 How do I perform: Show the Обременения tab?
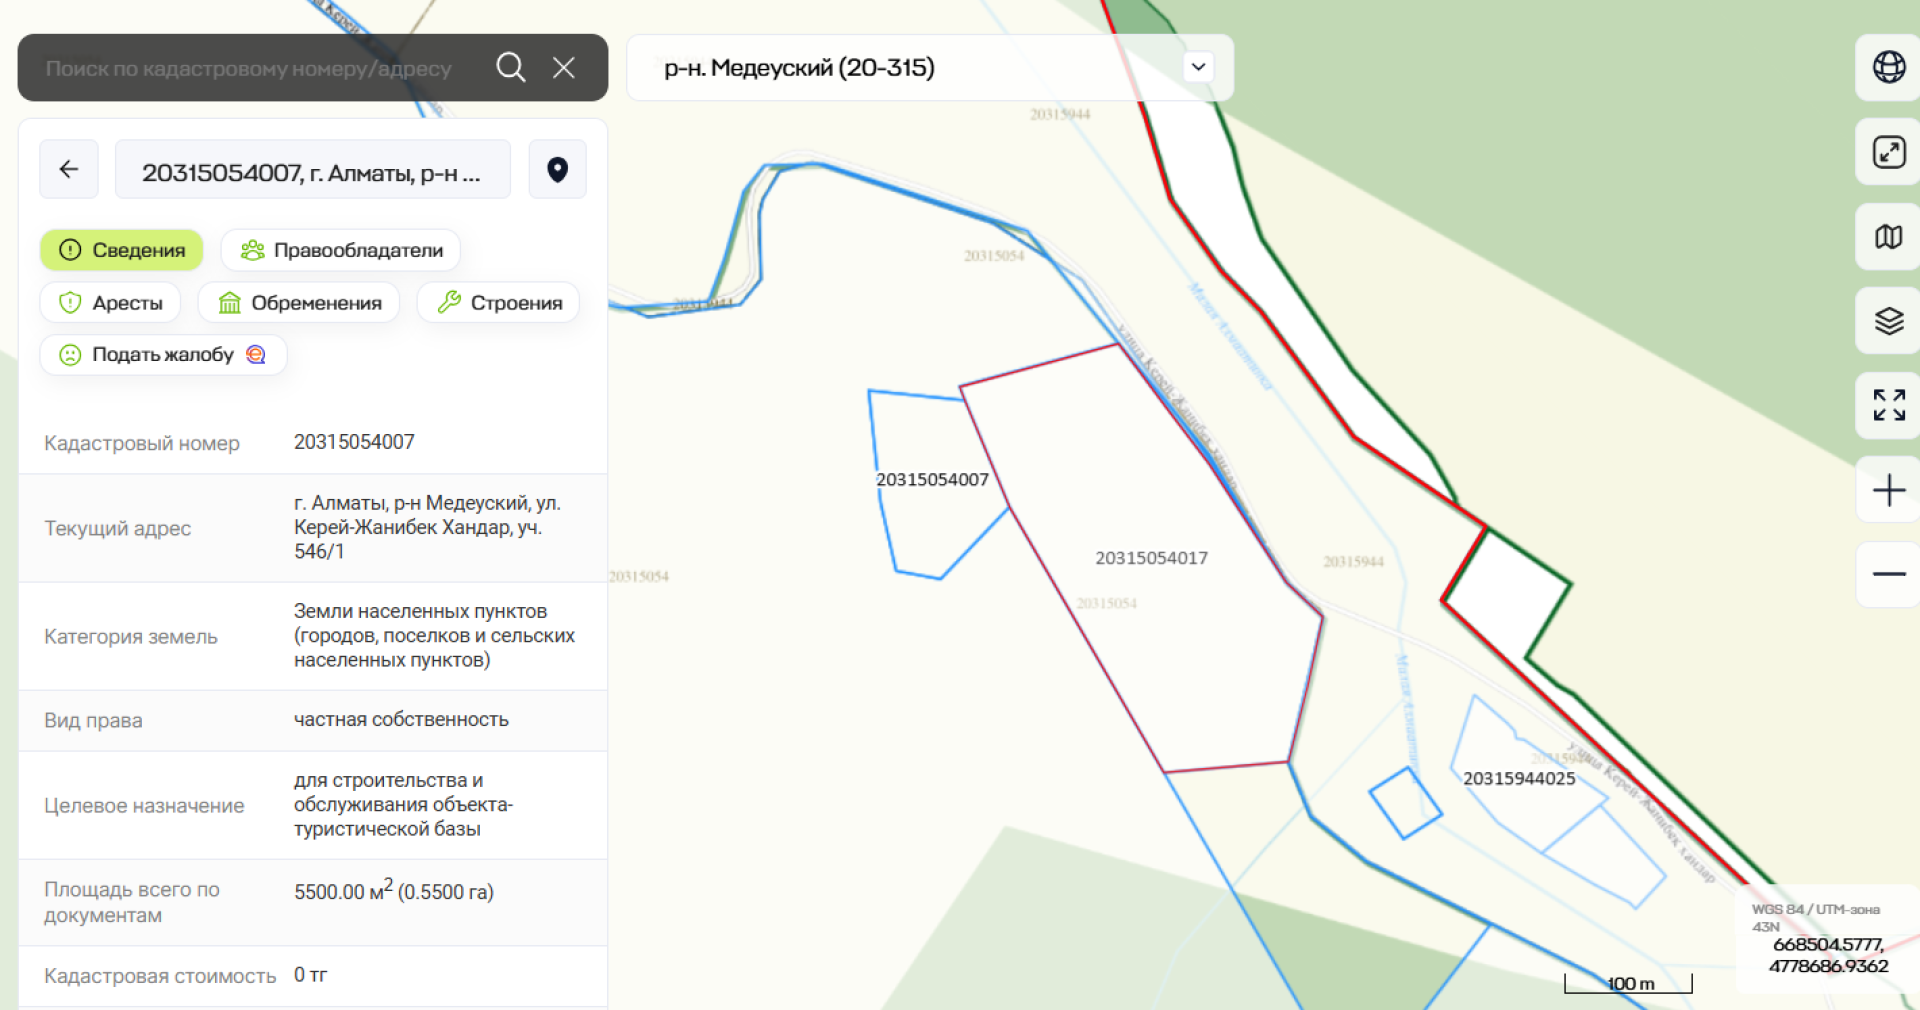pyautogui.click(x=299, y=303)
